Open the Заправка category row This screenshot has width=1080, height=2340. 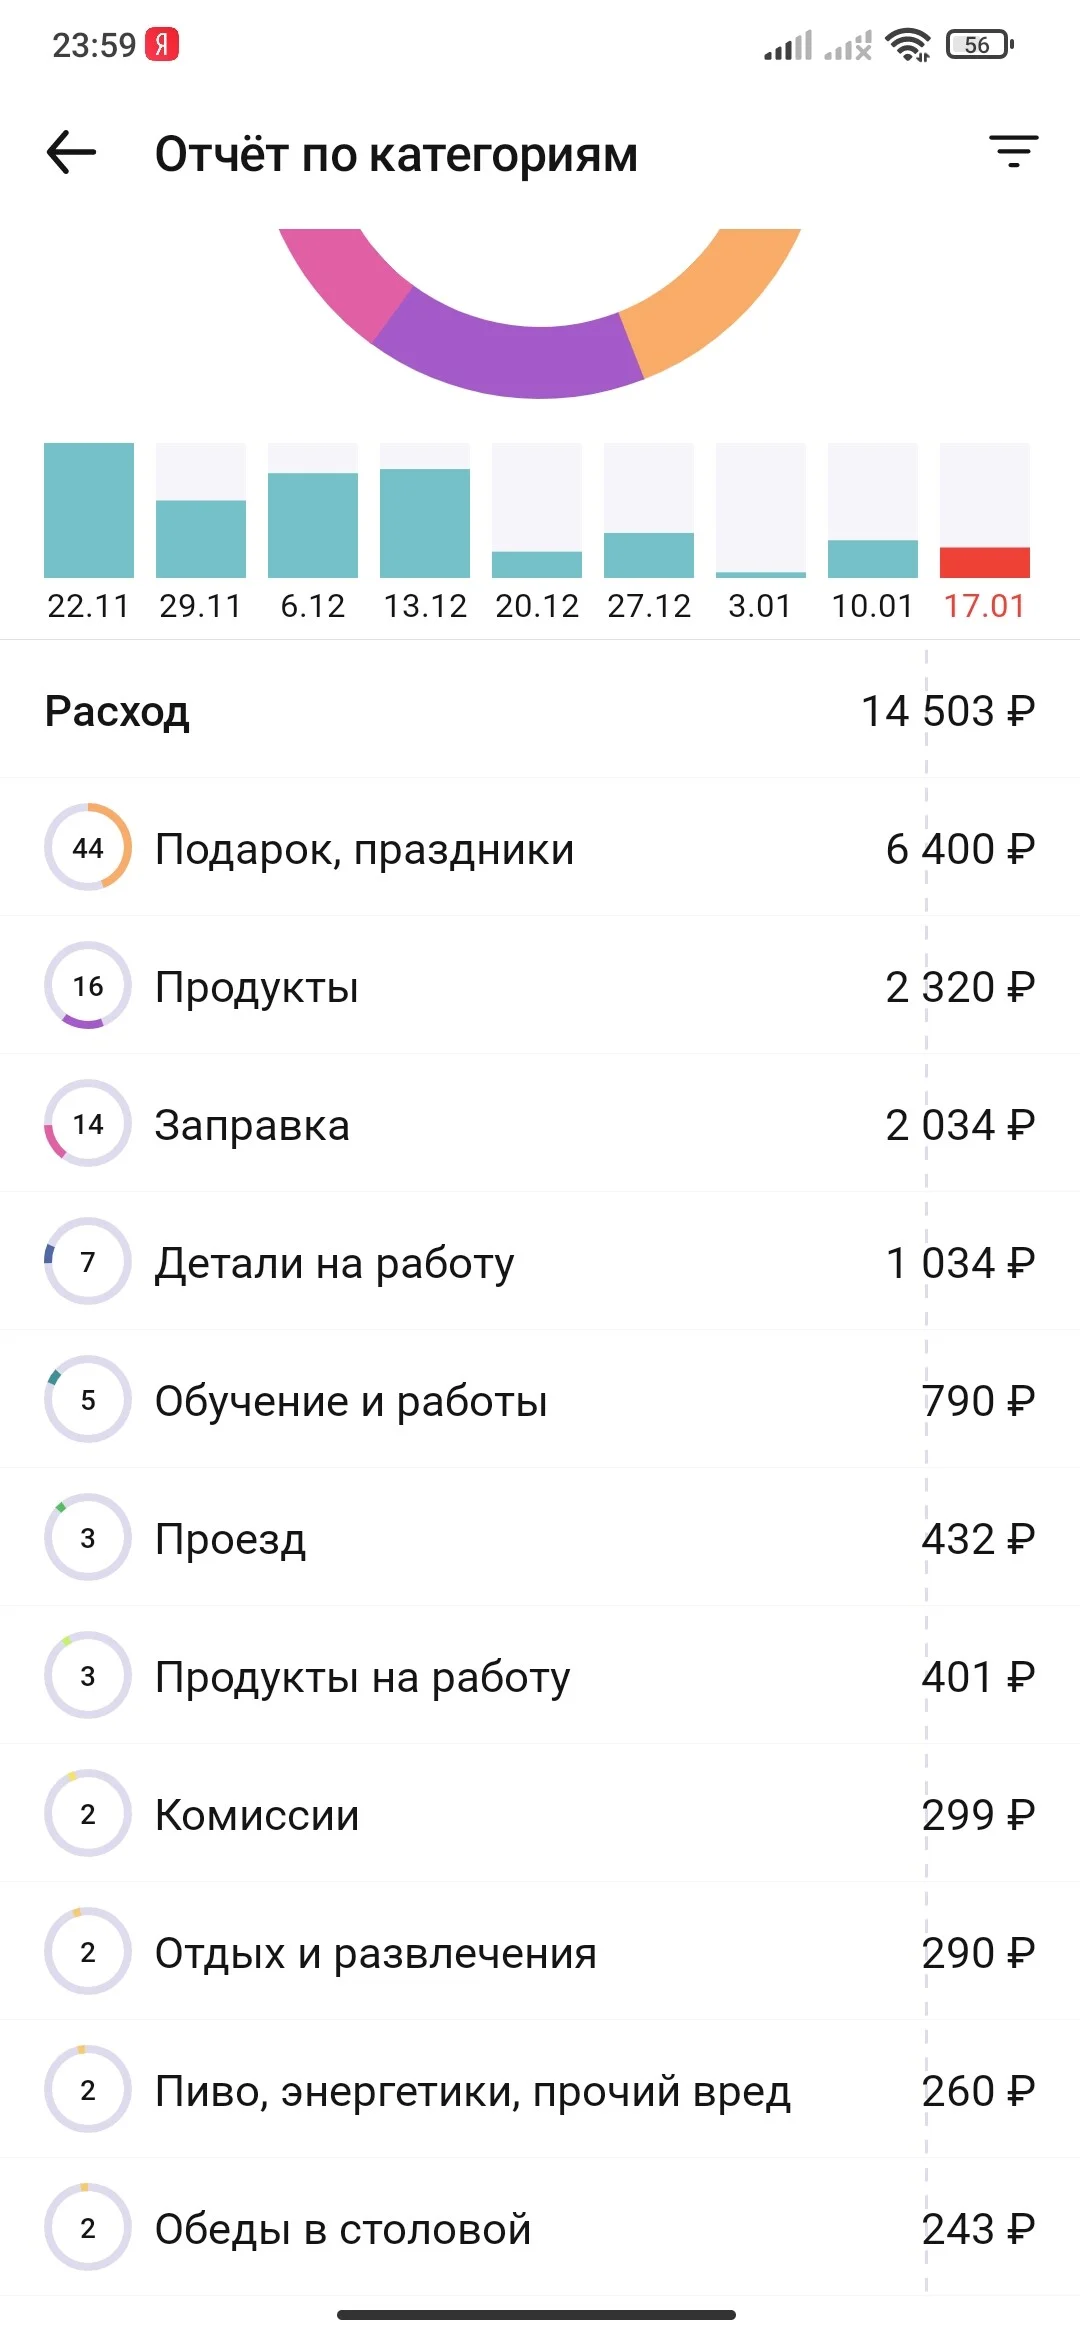coord(540,1124)
